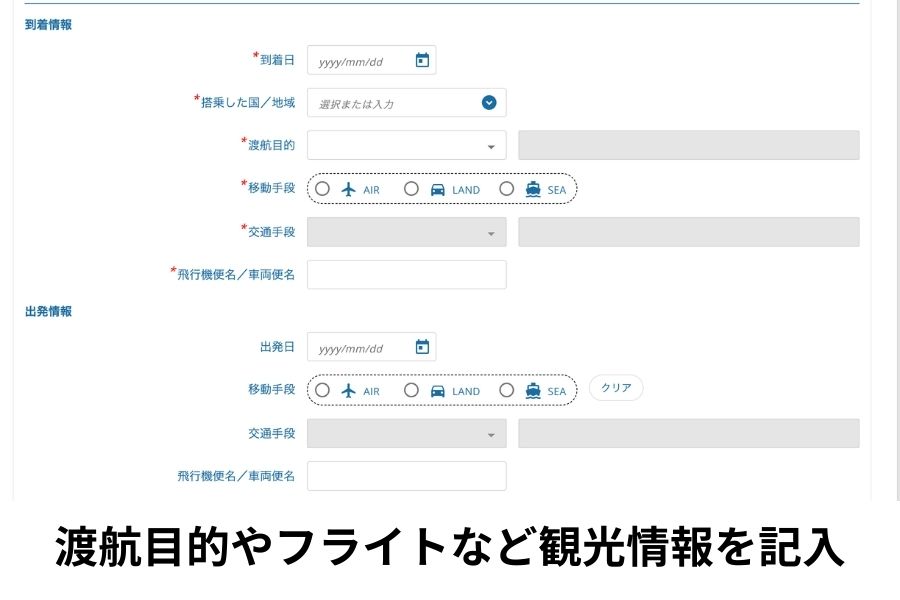Open the 到着日 calendar picker icon

(x=424, y=59)
